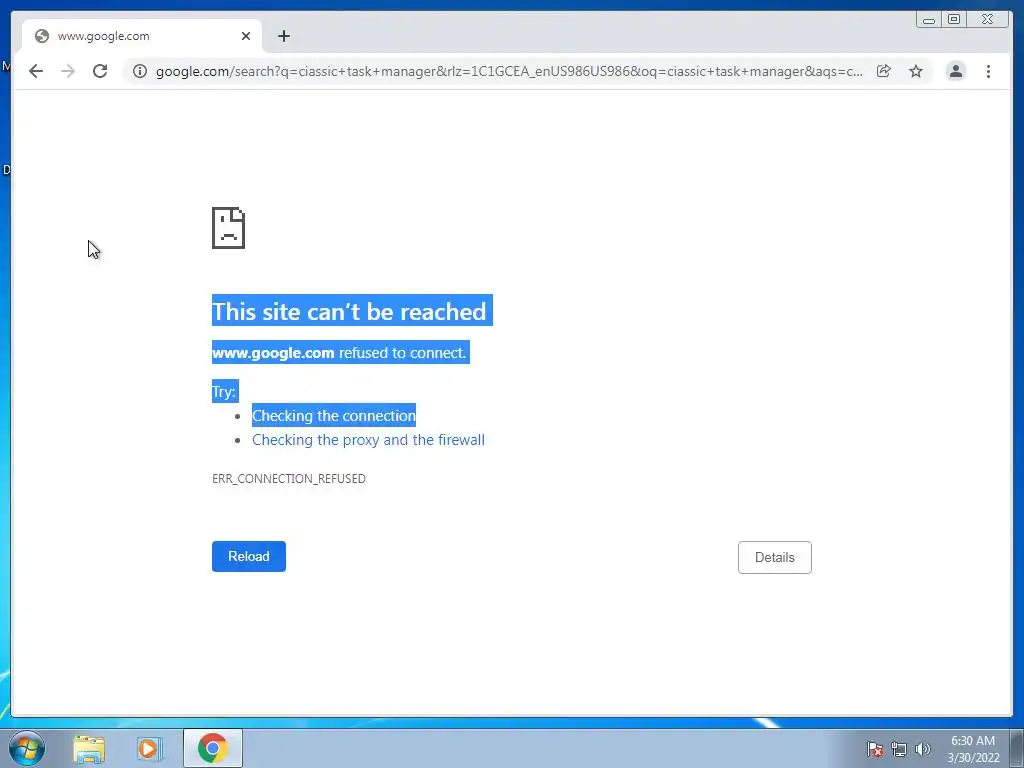The image size is (1024, 768).
Task: Open the volume speaker tray icon
Action: (x=922, y=749)
